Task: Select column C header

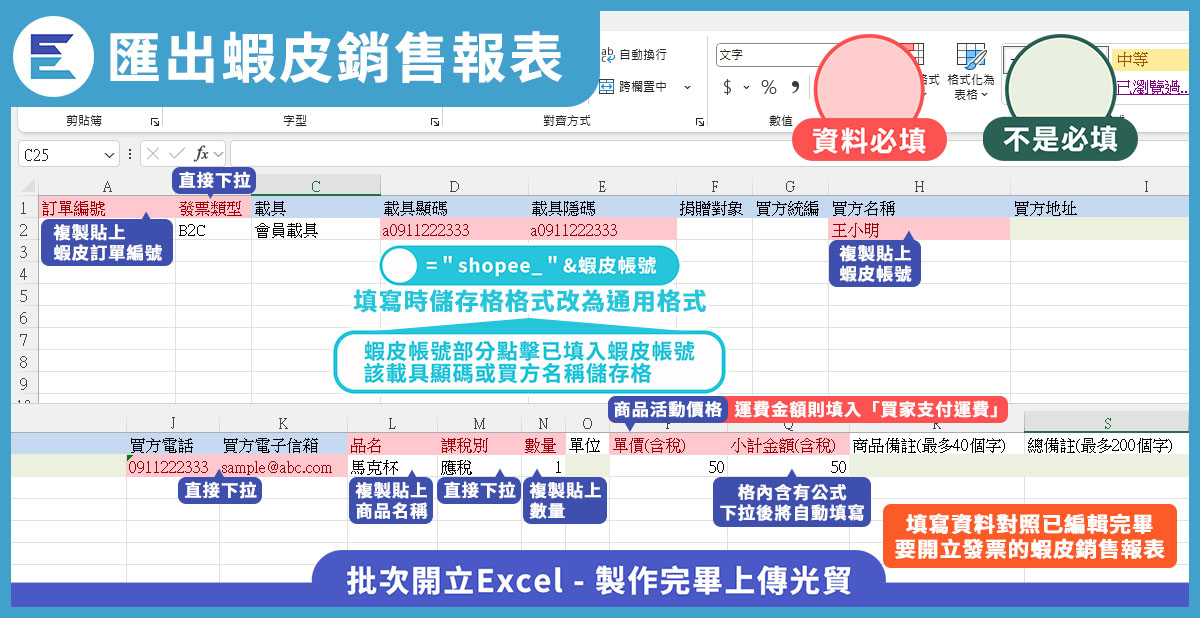Action: (x=315, y=186)
